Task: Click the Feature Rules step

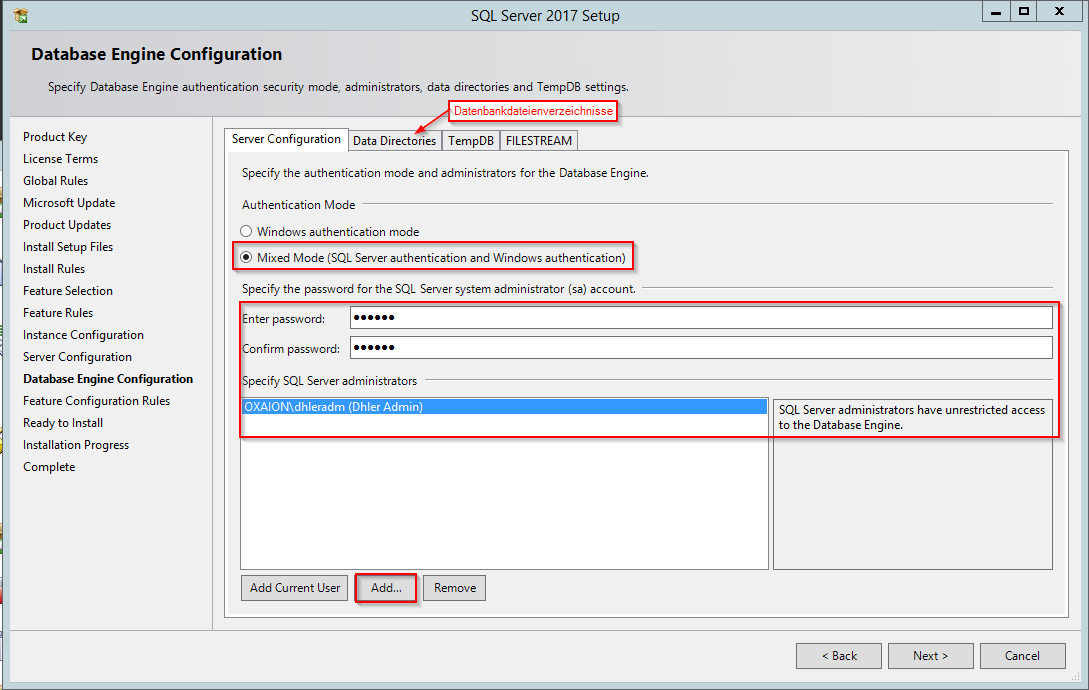Action: (58, 313)
